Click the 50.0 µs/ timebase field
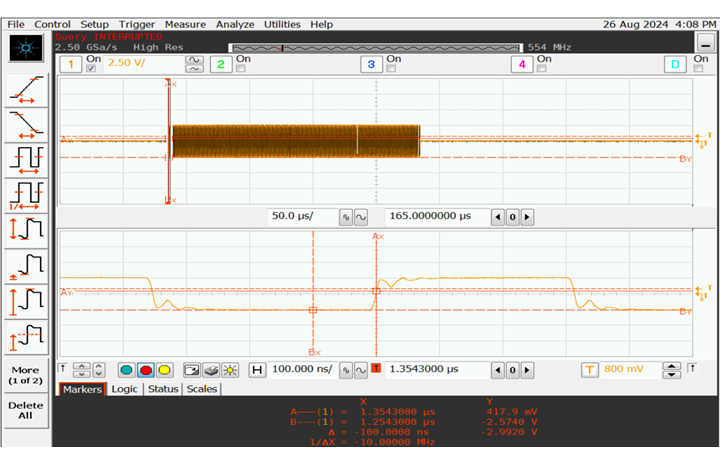 pos(302,216)
